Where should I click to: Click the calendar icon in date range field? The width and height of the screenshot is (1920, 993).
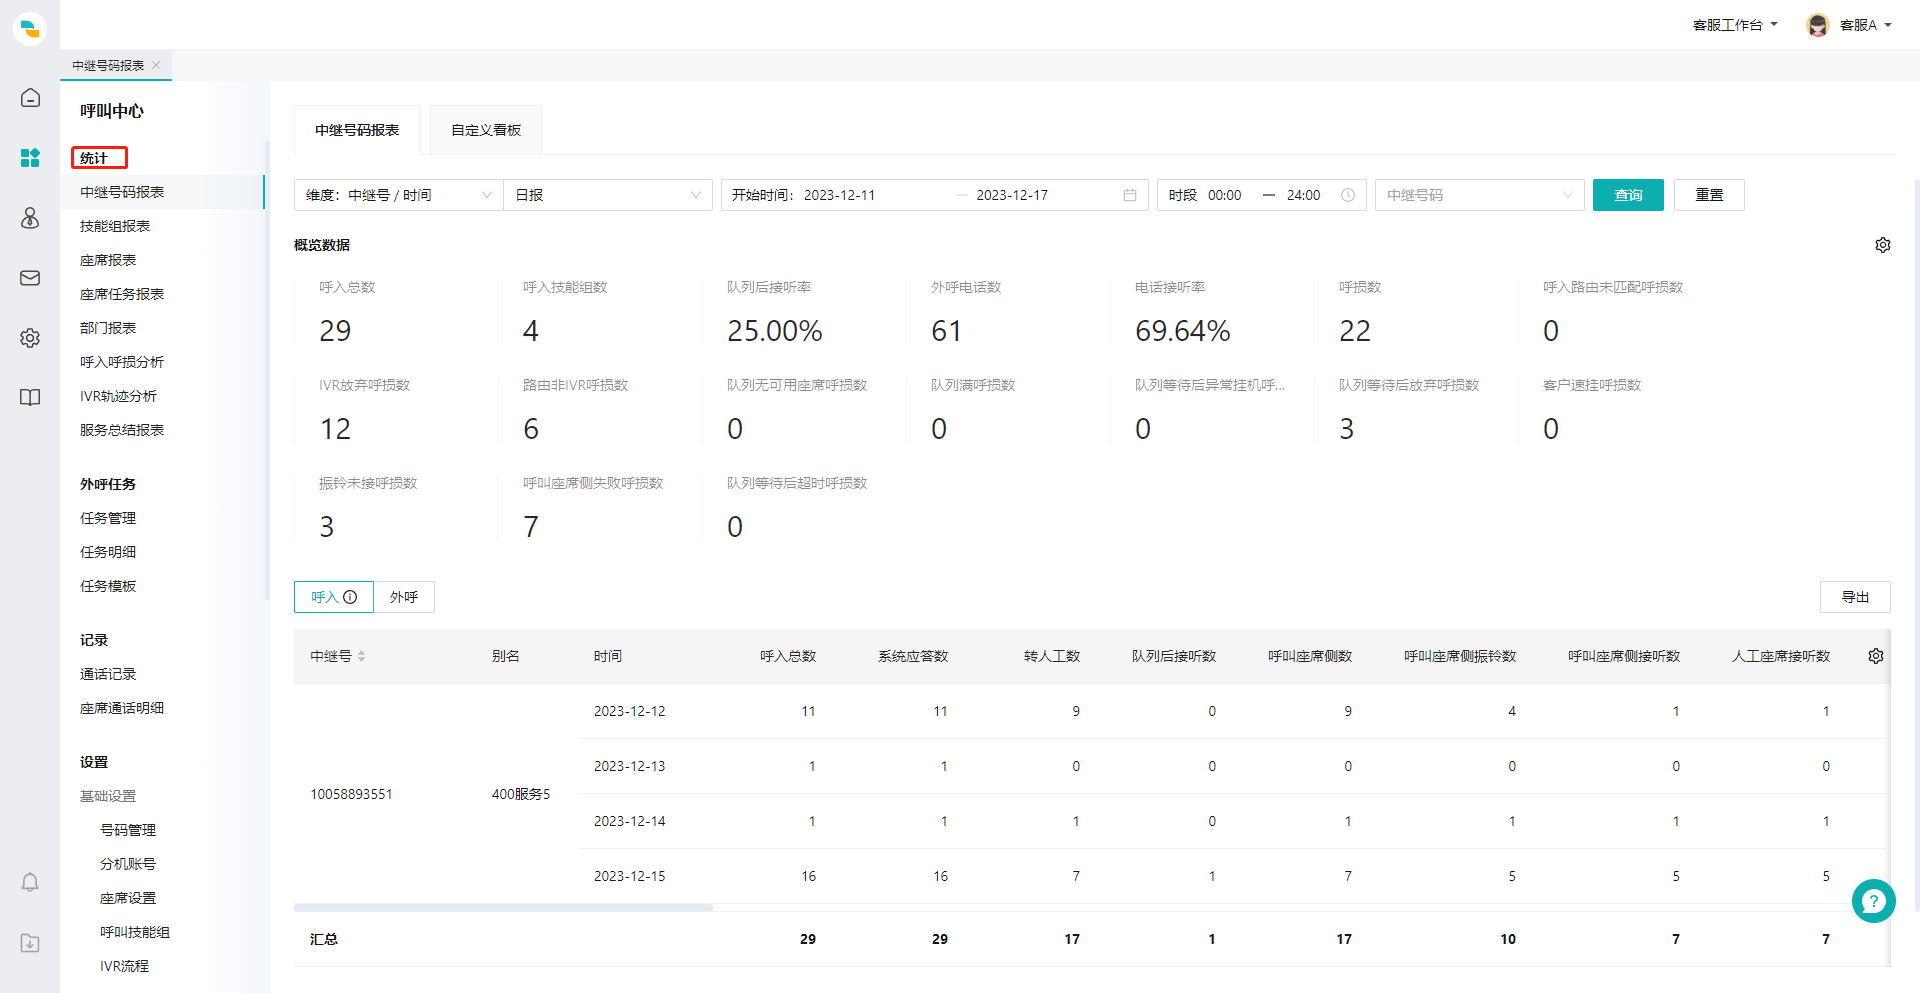point(1130,195)
